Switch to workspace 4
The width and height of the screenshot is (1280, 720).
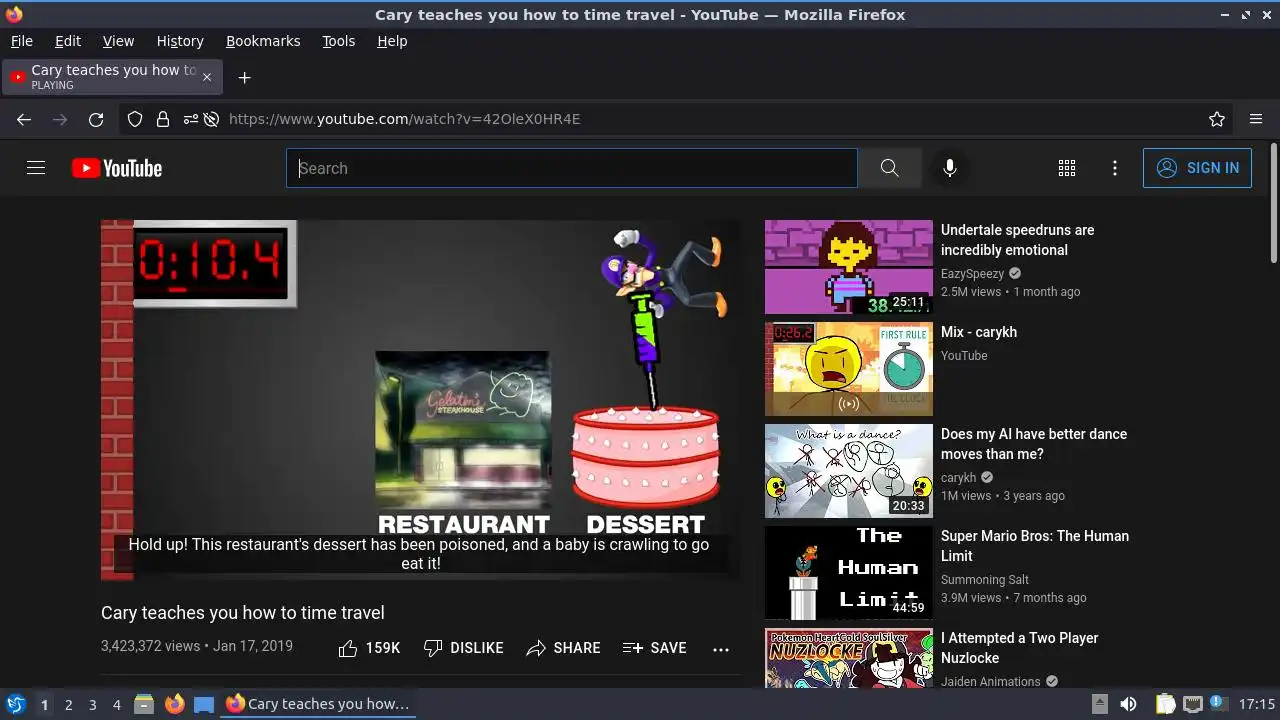[x=116, y=705]
